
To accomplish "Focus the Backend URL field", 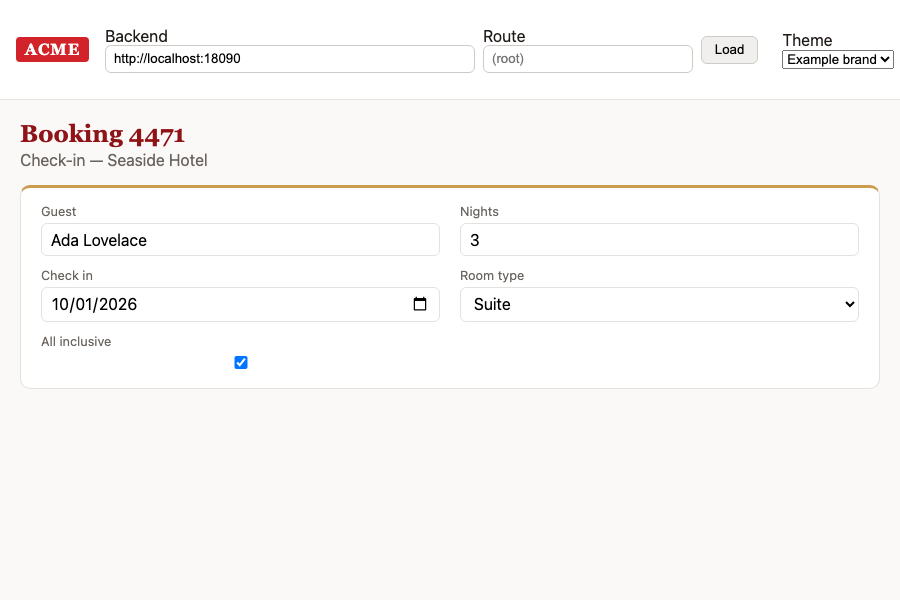I will [x=289, y=59].
